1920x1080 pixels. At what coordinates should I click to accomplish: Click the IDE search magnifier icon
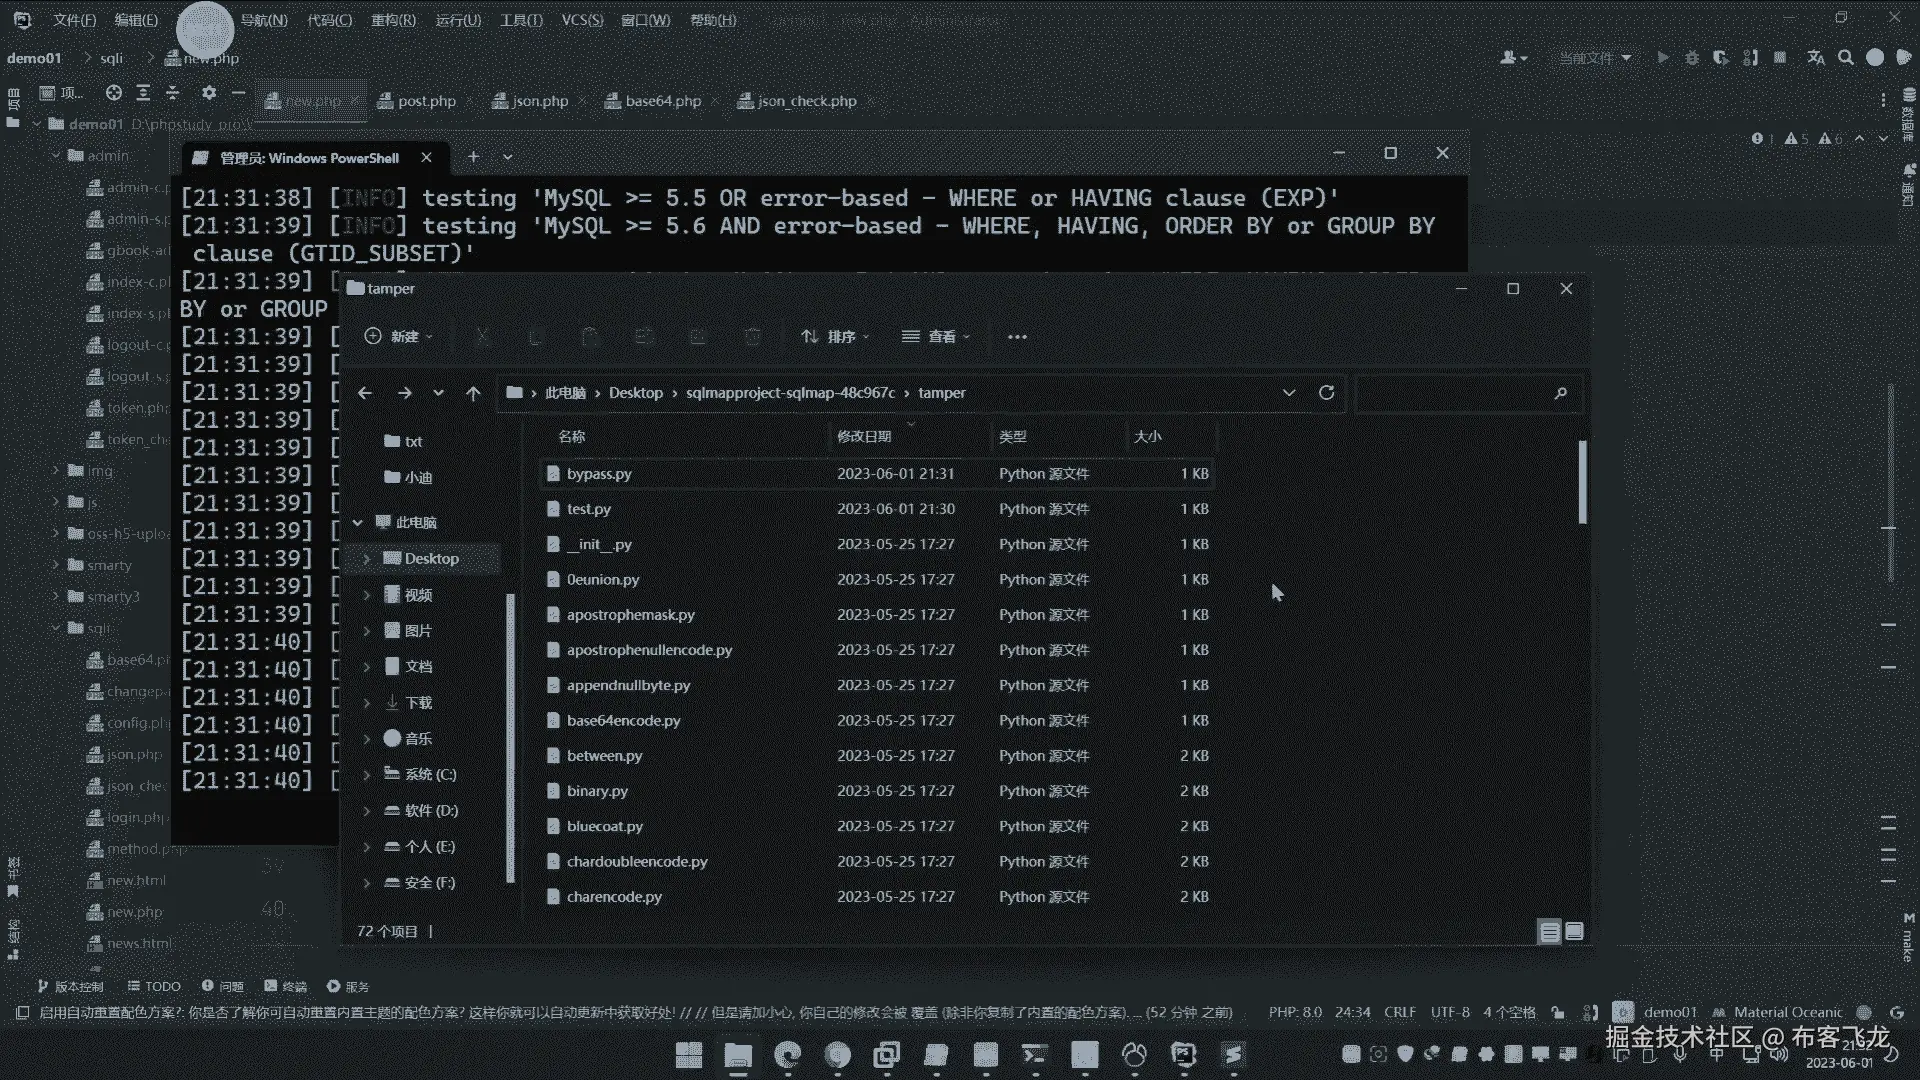pyautogui.click(x=1845, y=58)
